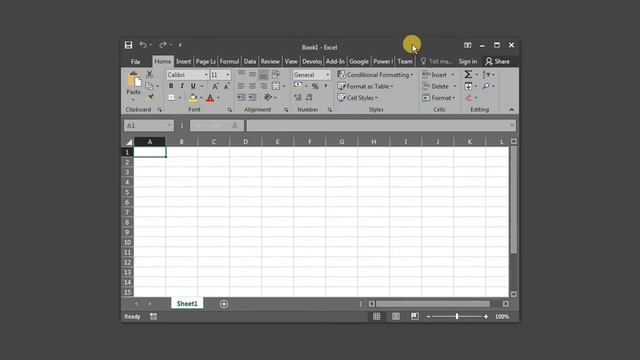Switch to the Review tab
Viewport: 640px width, 360px height.
coord(270,62)
